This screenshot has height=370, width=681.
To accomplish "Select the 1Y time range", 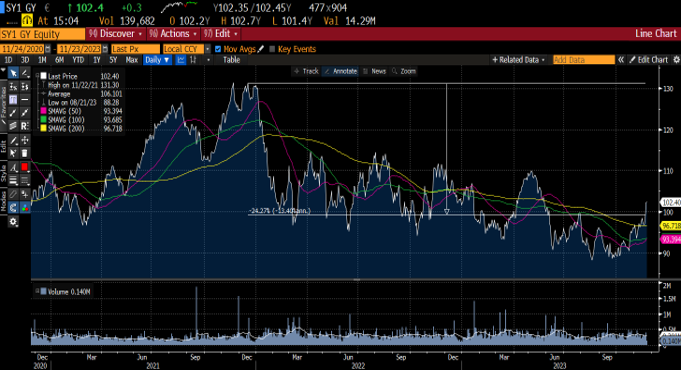I will coord(96,60).
